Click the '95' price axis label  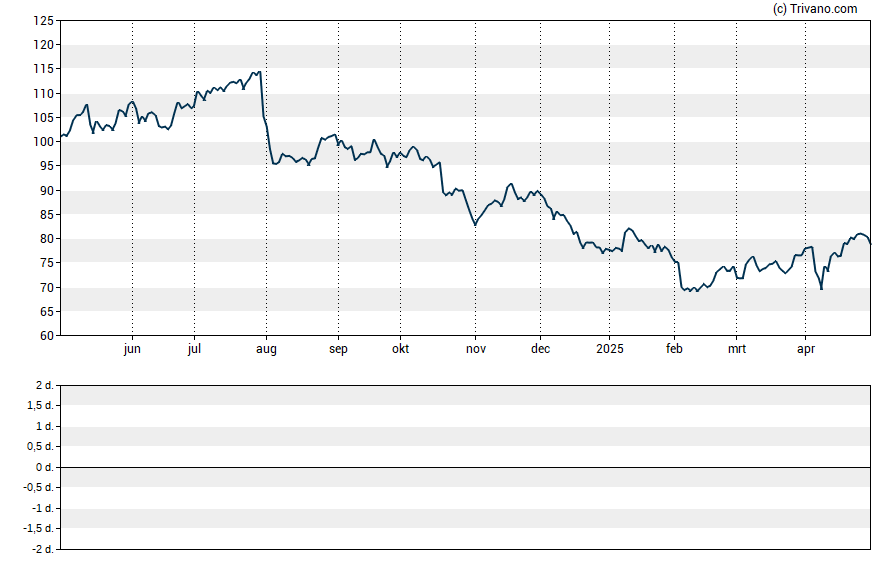click(47, 166)
